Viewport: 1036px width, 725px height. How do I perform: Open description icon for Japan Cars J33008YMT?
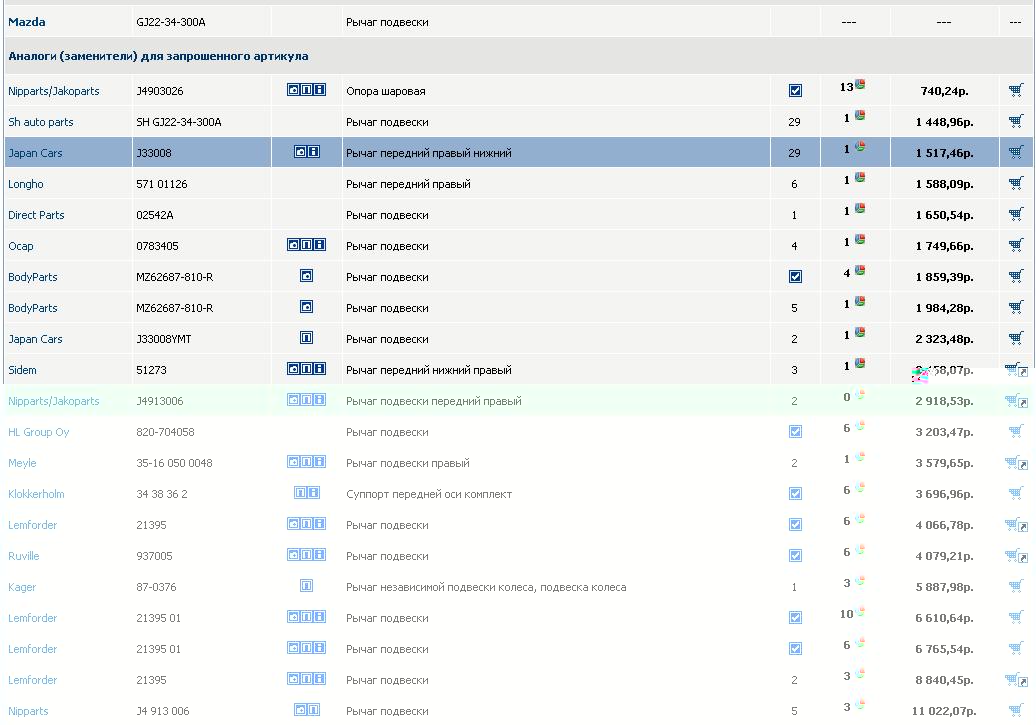click(307, 338)
